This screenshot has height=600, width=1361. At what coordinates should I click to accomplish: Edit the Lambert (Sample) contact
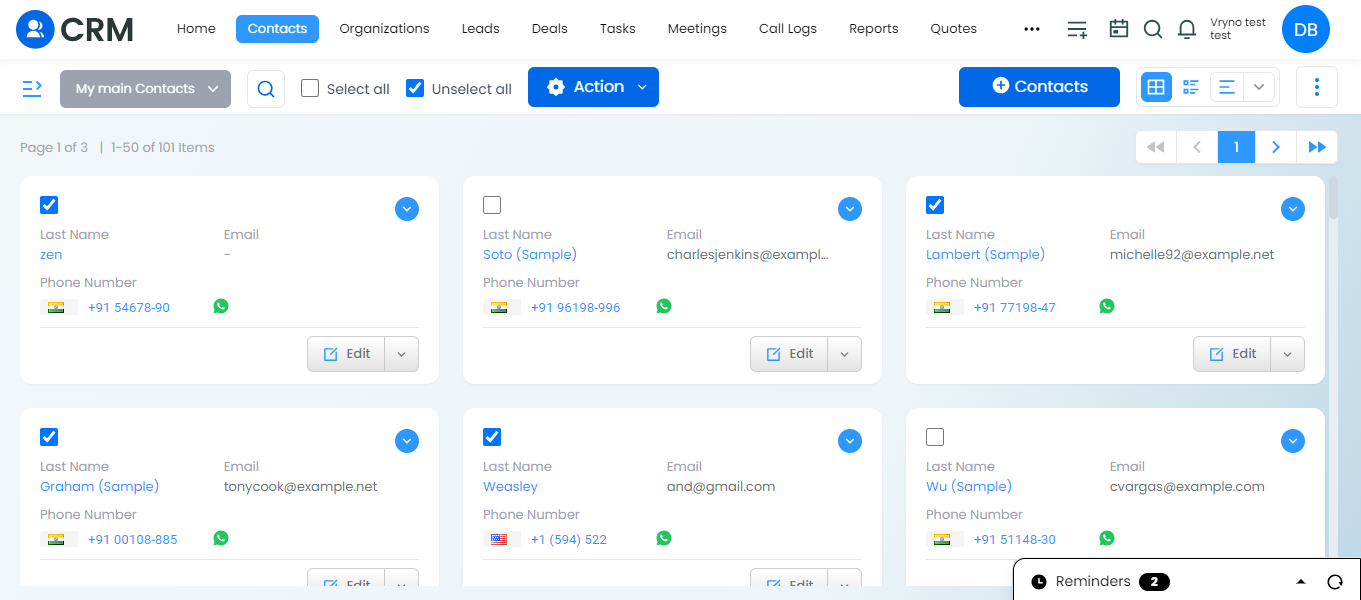click(x=1232, y=354)
